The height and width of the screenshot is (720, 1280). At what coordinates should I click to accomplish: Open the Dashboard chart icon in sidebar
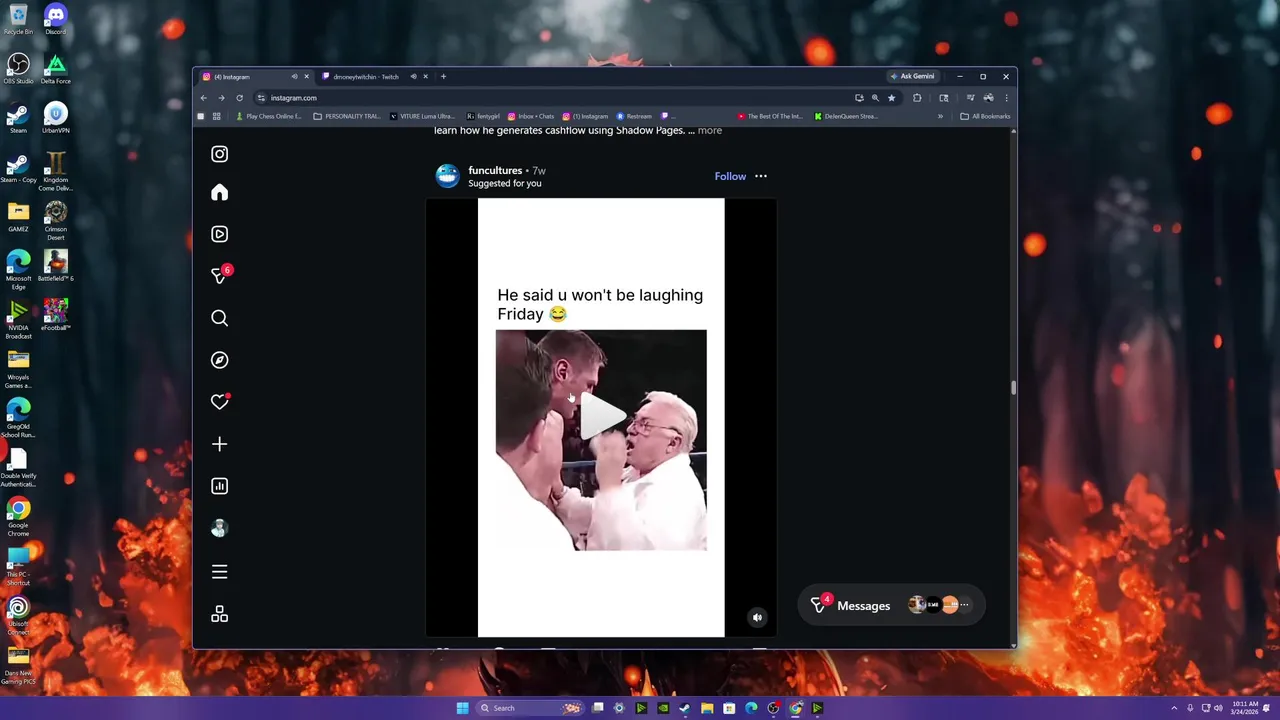pyautogui.click(x=219, y=486)
